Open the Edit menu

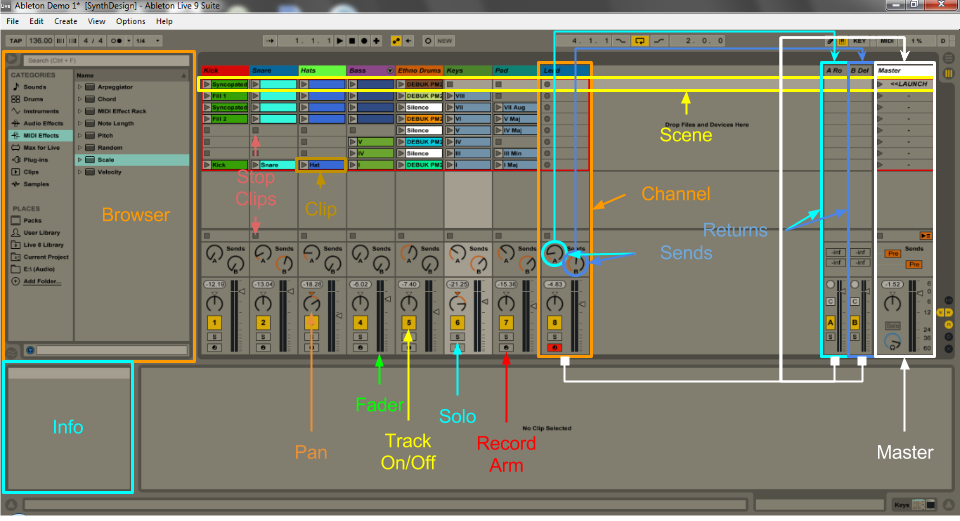click(x=36, y=21)
